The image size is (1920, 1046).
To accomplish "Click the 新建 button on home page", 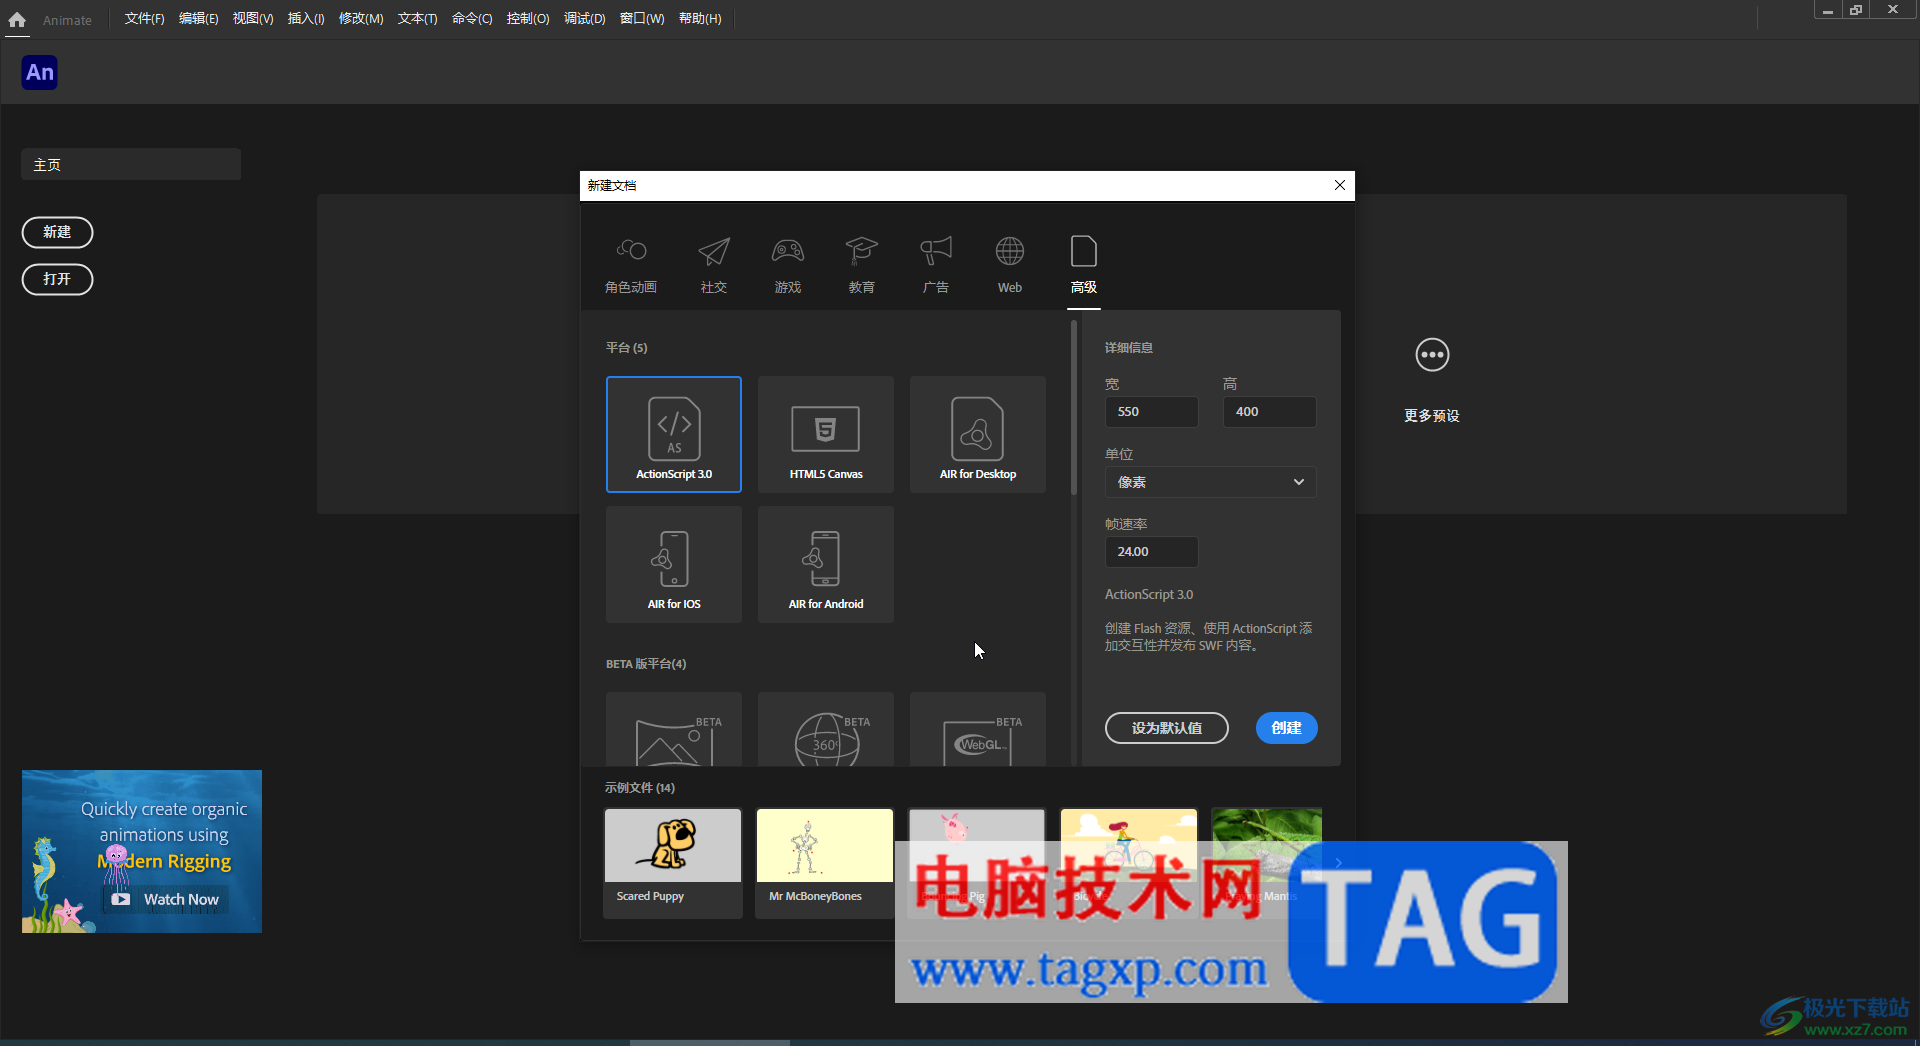I will 57,232.
